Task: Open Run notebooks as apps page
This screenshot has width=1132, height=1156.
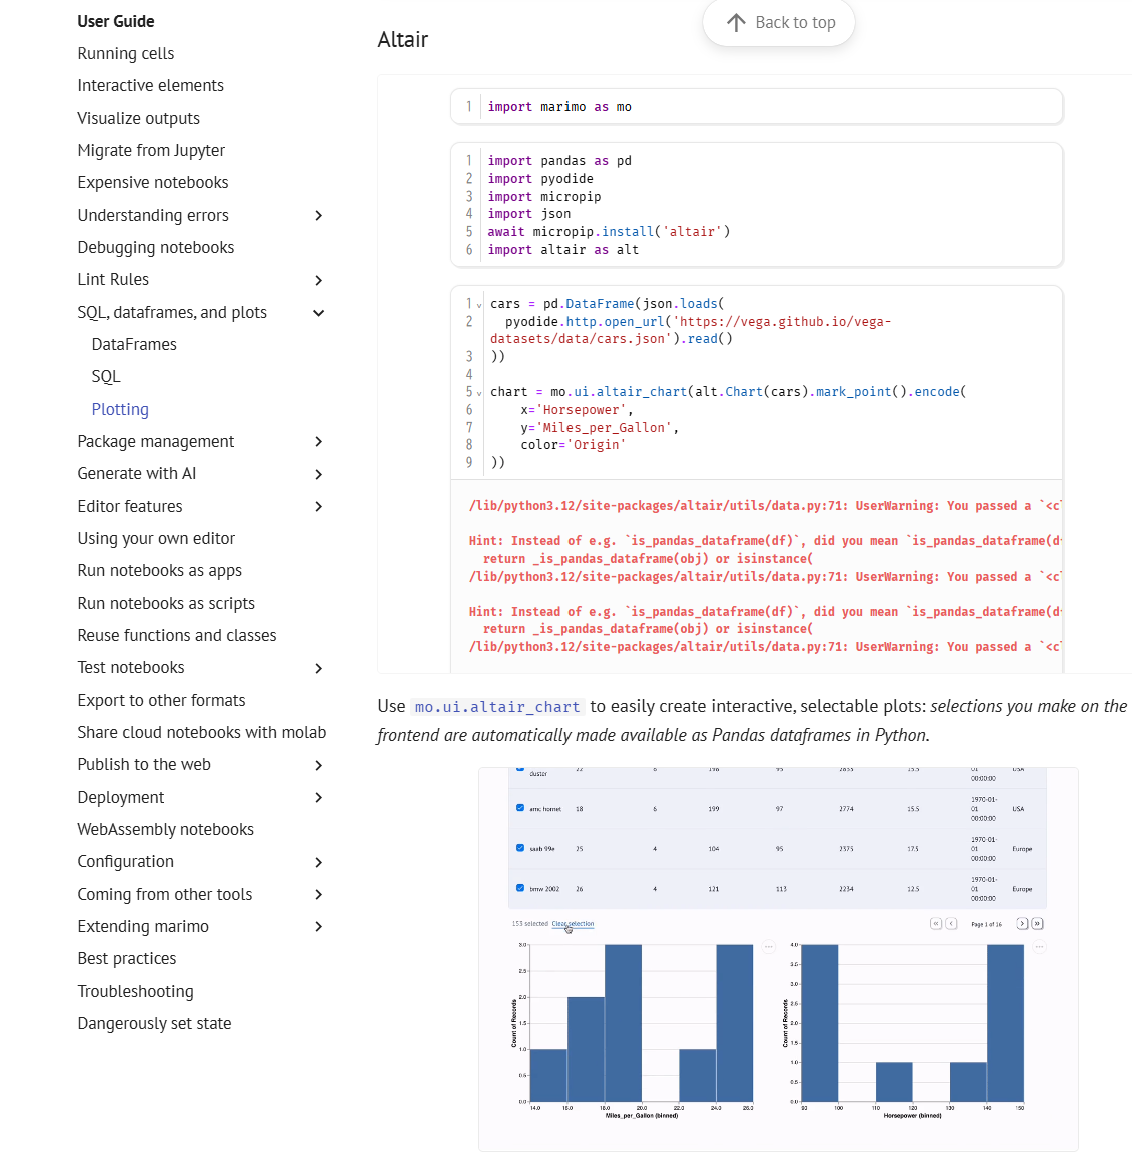Action: point(159,571)
